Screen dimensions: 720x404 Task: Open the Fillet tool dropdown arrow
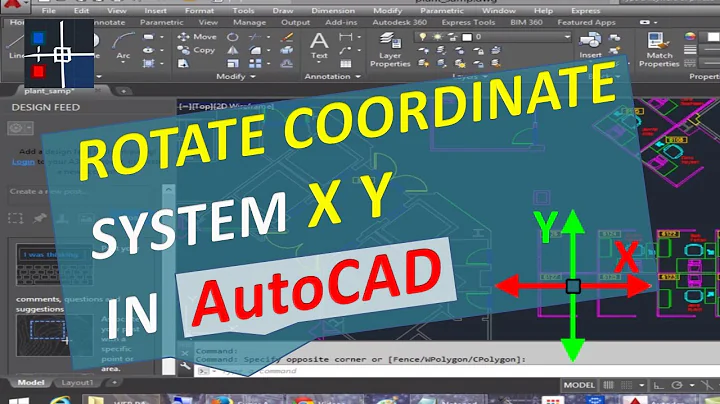pyautogui.click(x=269, y=50)
